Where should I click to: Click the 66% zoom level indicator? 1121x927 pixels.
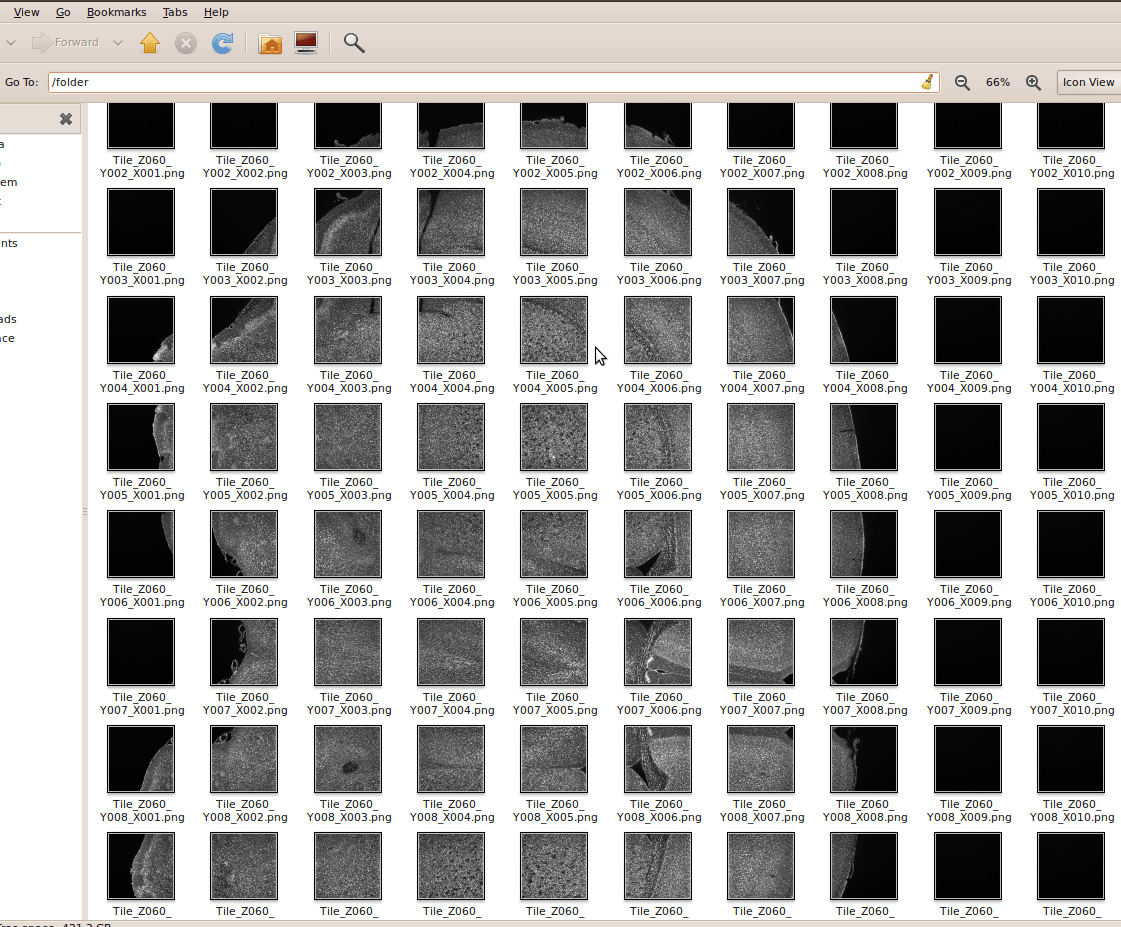(997, 83)
